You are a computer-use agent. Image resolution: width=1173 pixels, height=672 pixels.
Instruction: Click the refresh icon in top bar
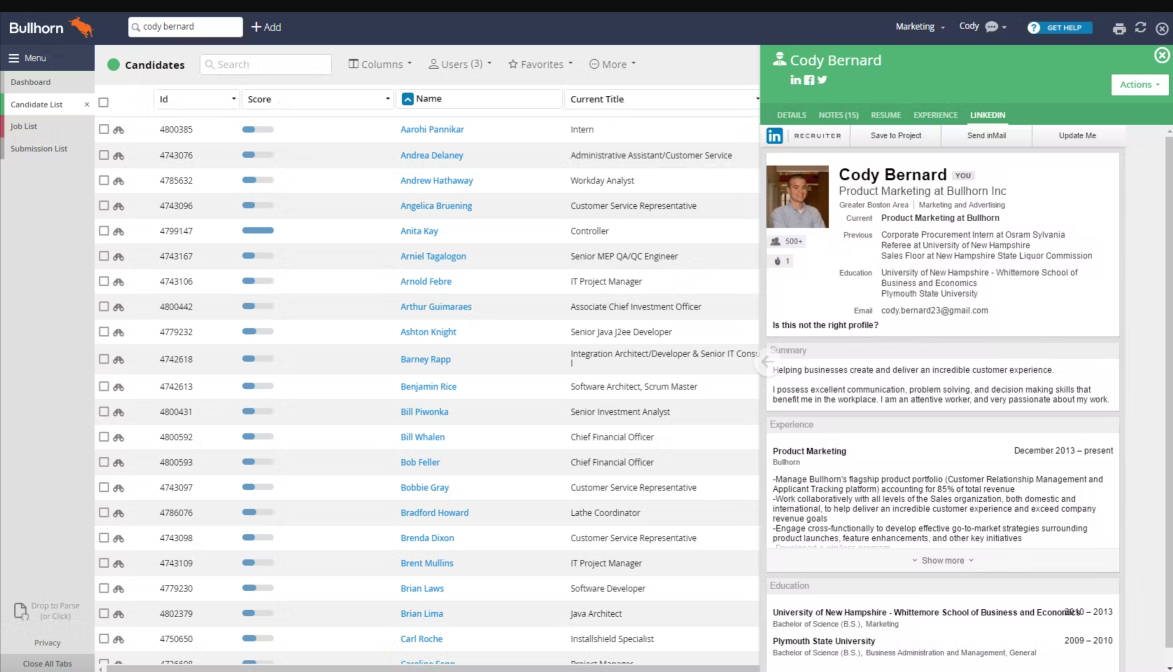pyautogui.click(x=1140, y=28)
